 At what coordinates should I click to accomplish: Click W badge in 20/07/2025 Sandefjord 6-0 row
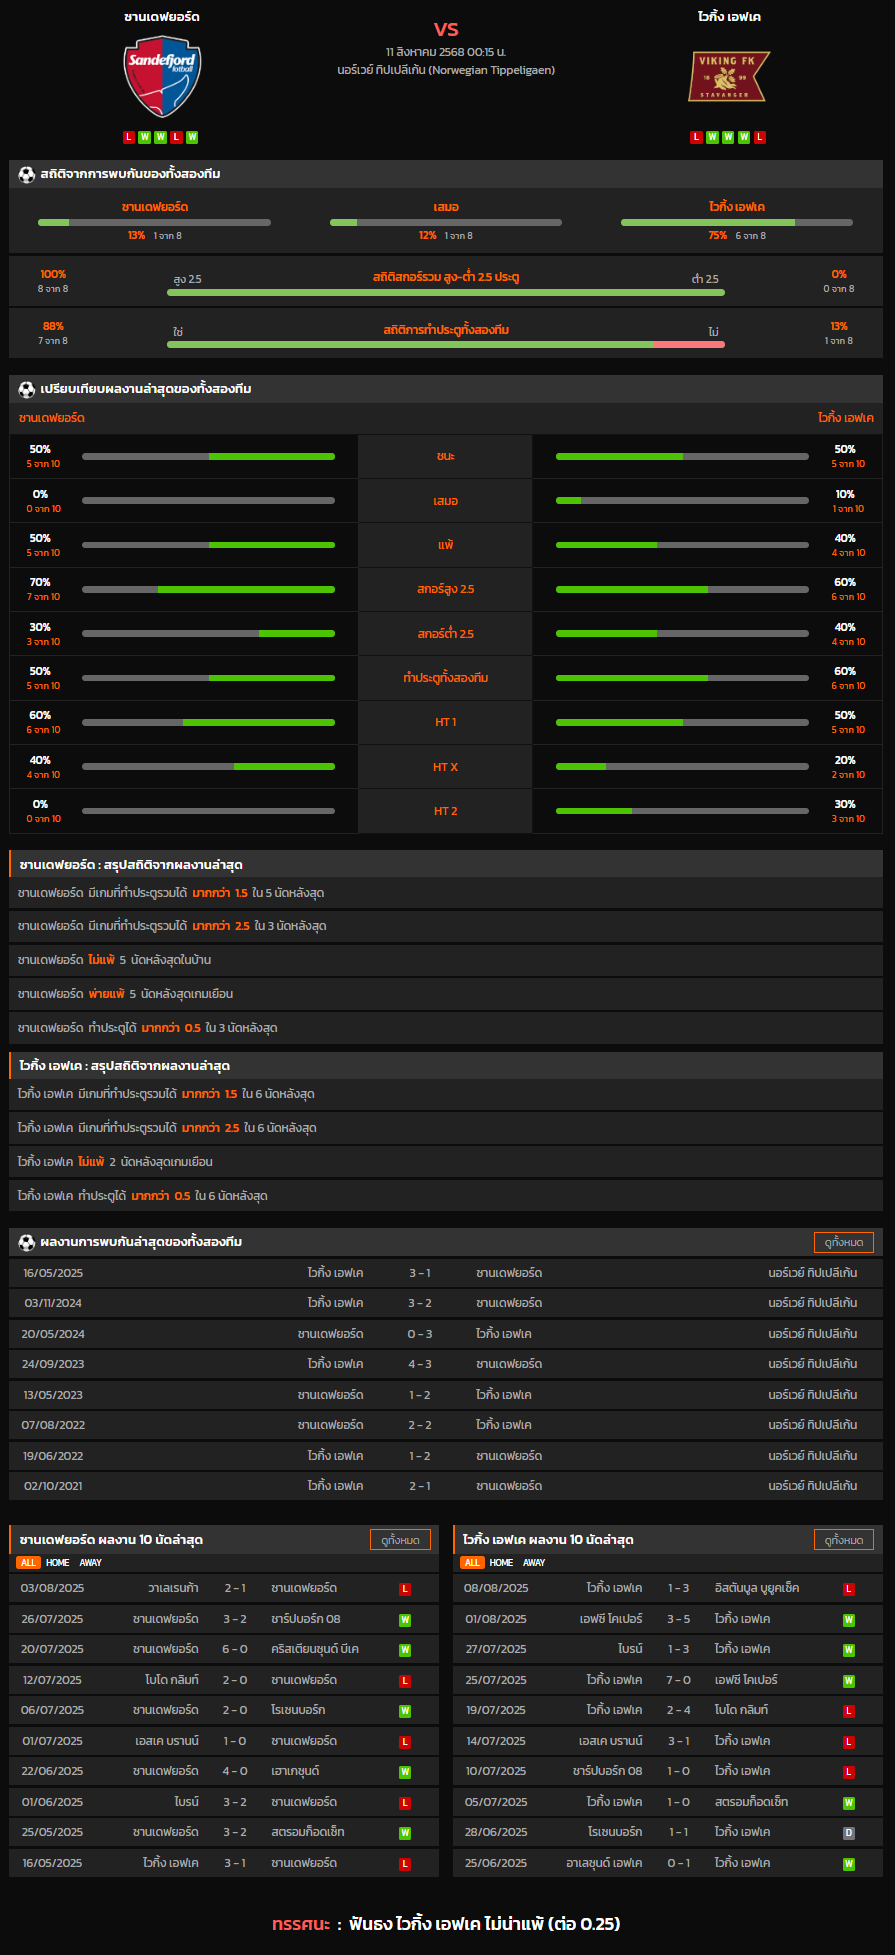tap(405, 1650)
